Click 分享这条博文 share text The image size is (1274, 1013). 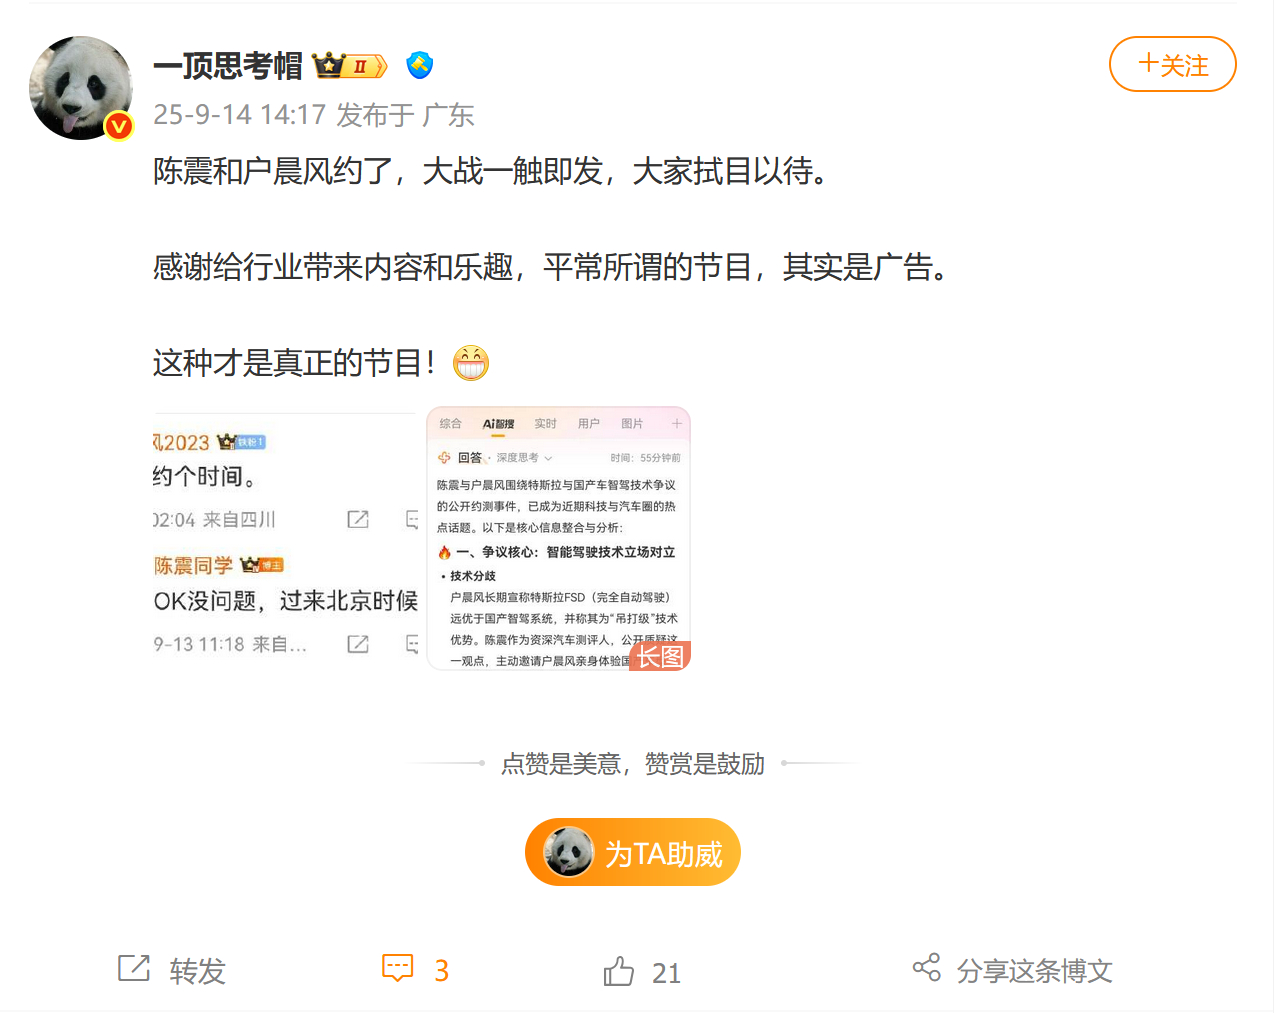pos(1034,971)
